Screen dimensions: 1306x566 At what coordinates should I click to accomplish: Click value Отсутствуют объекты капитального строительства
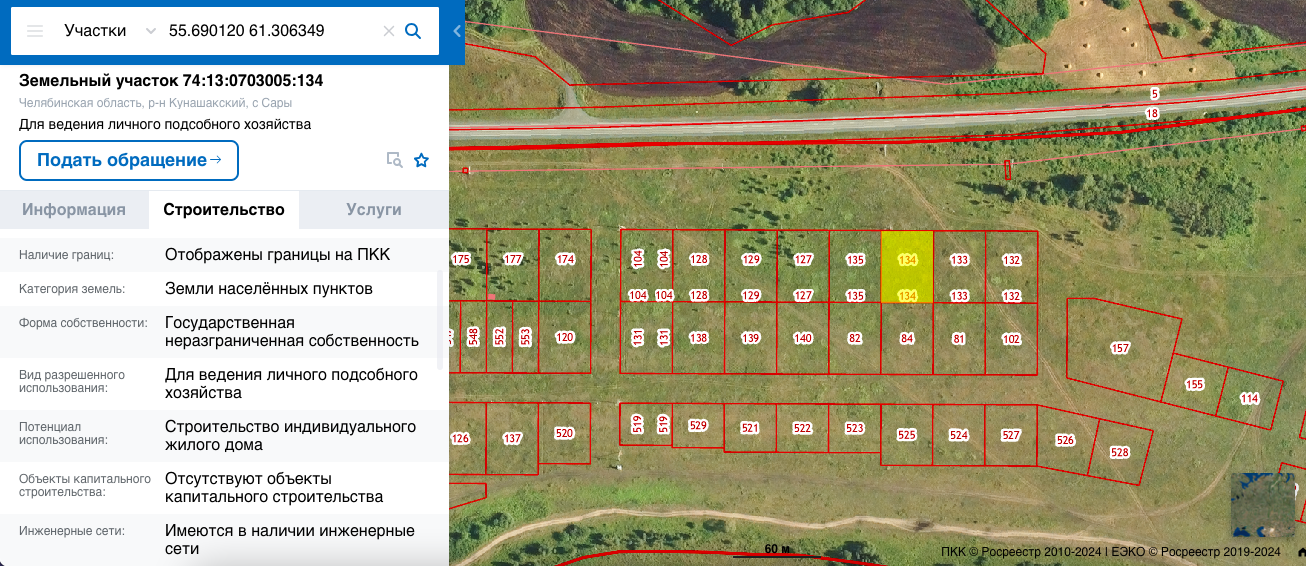274,488
